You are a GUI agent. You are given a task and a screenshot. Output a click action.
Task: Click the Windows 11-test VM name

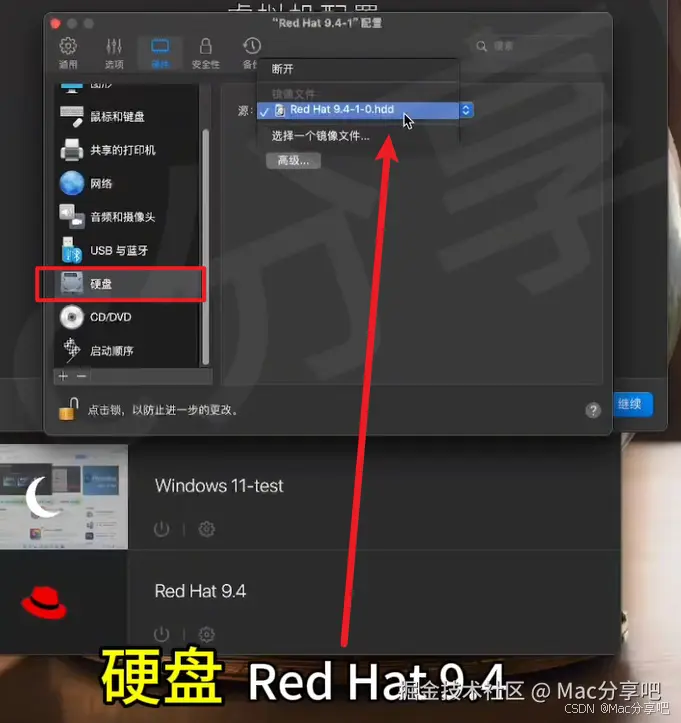[x=219, y=486]
